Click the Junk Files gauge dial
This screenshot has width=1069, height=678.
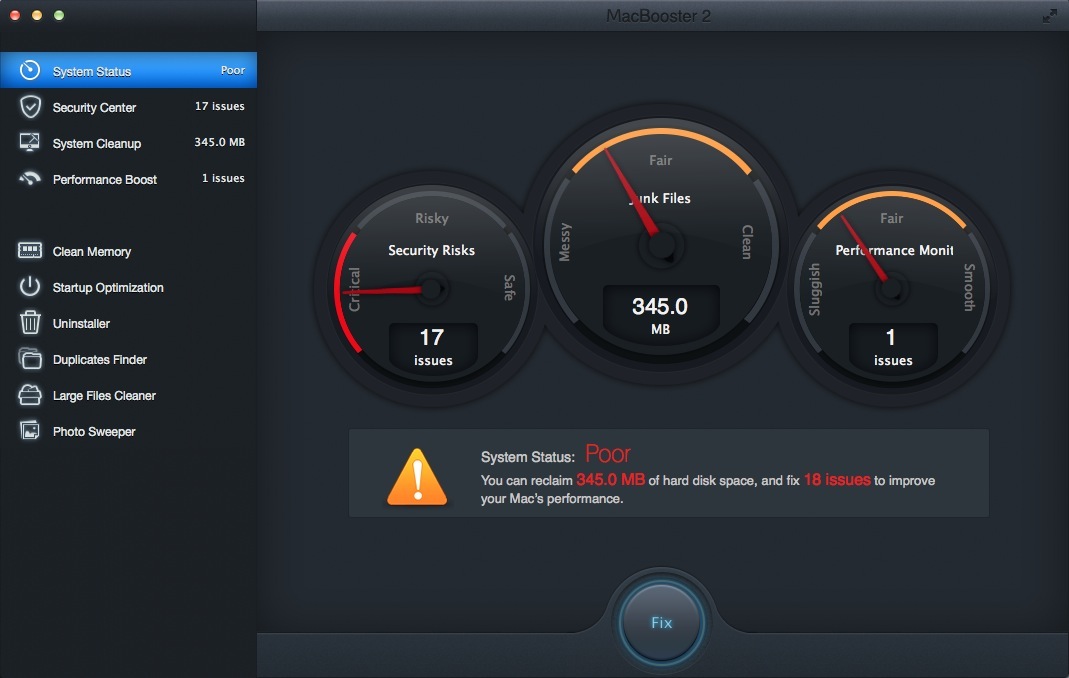659,238
